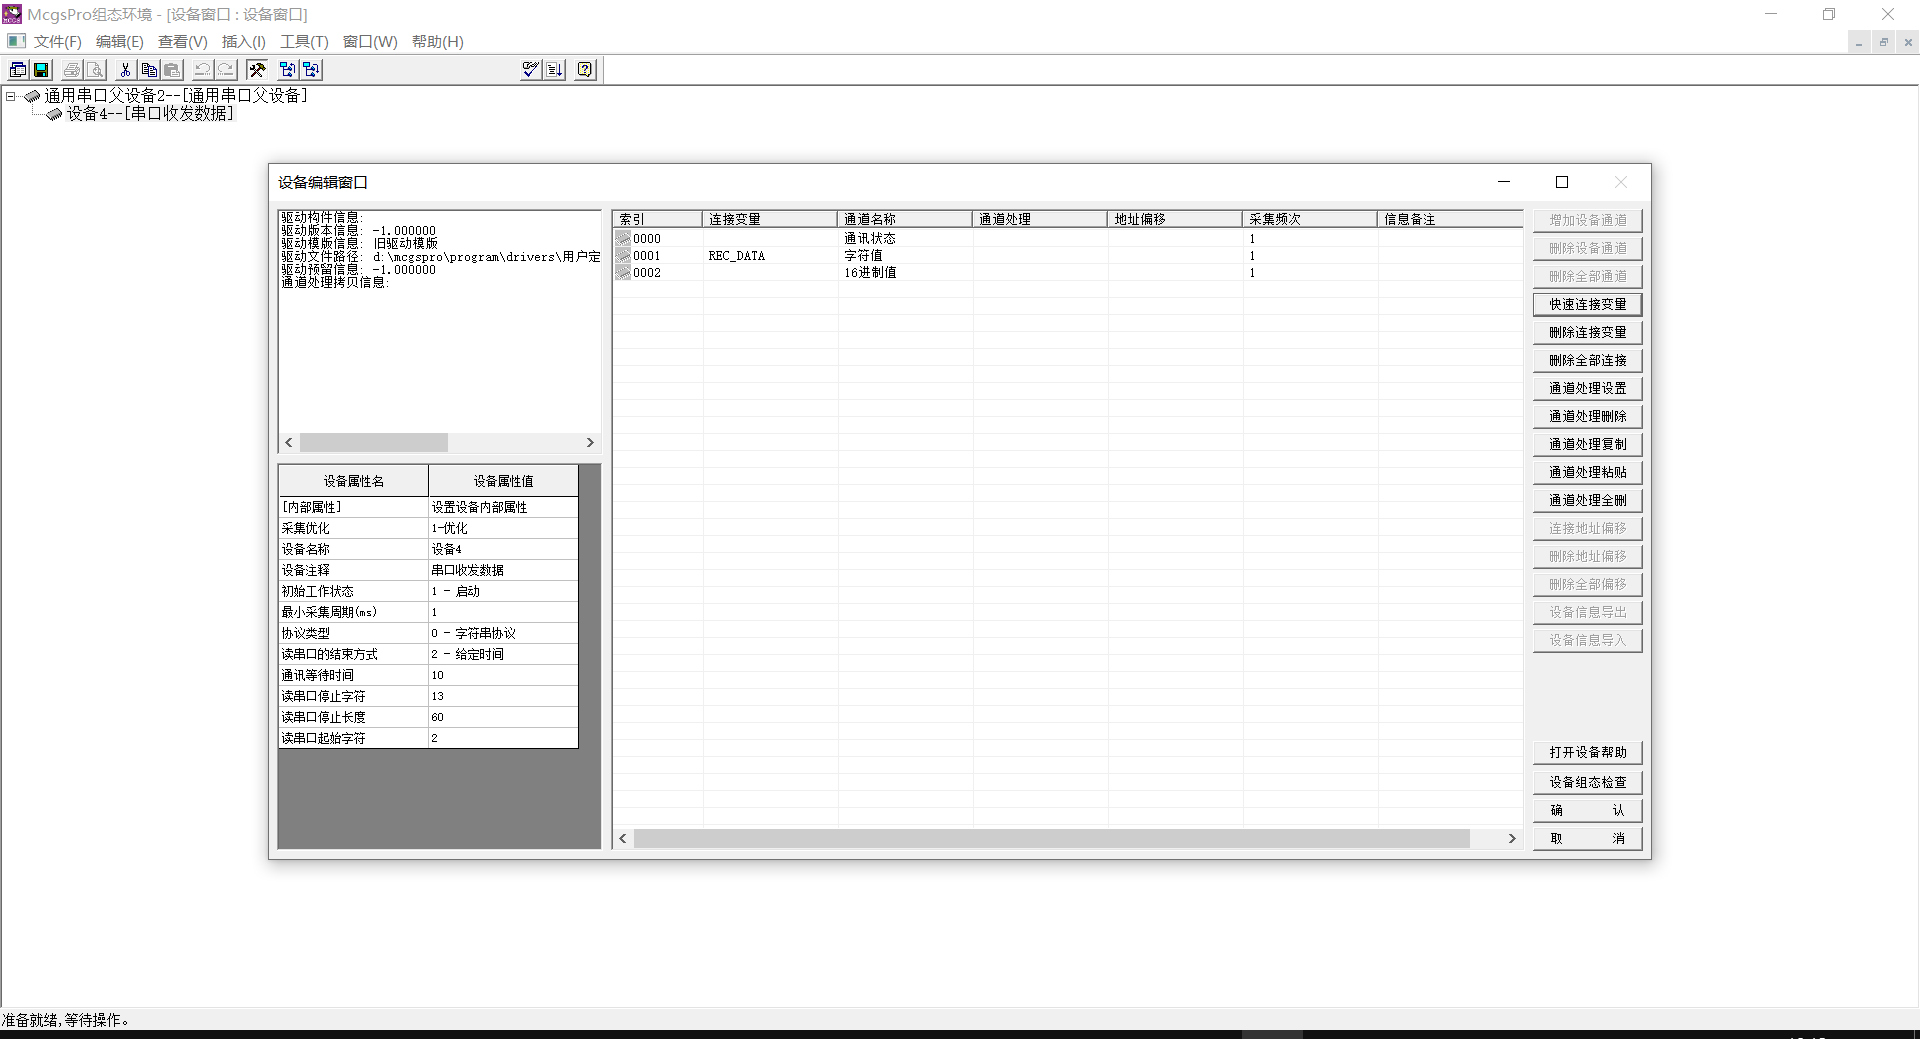The width and height of the screenshot is (1920, 1039).
Task: Open the 插入(I) menu
Action: (243, 41)
